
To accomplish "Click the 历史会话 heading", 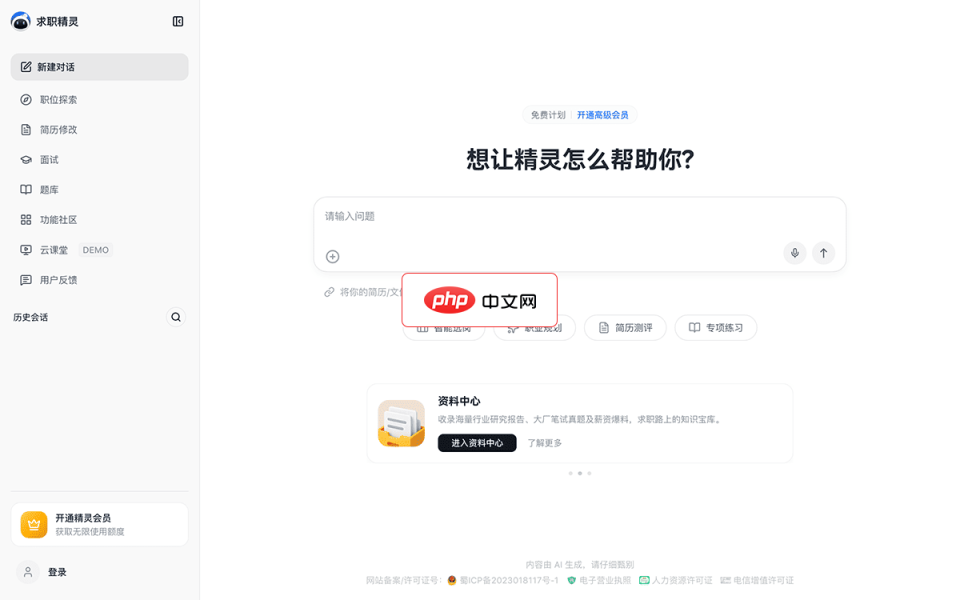I will point(31,317).
